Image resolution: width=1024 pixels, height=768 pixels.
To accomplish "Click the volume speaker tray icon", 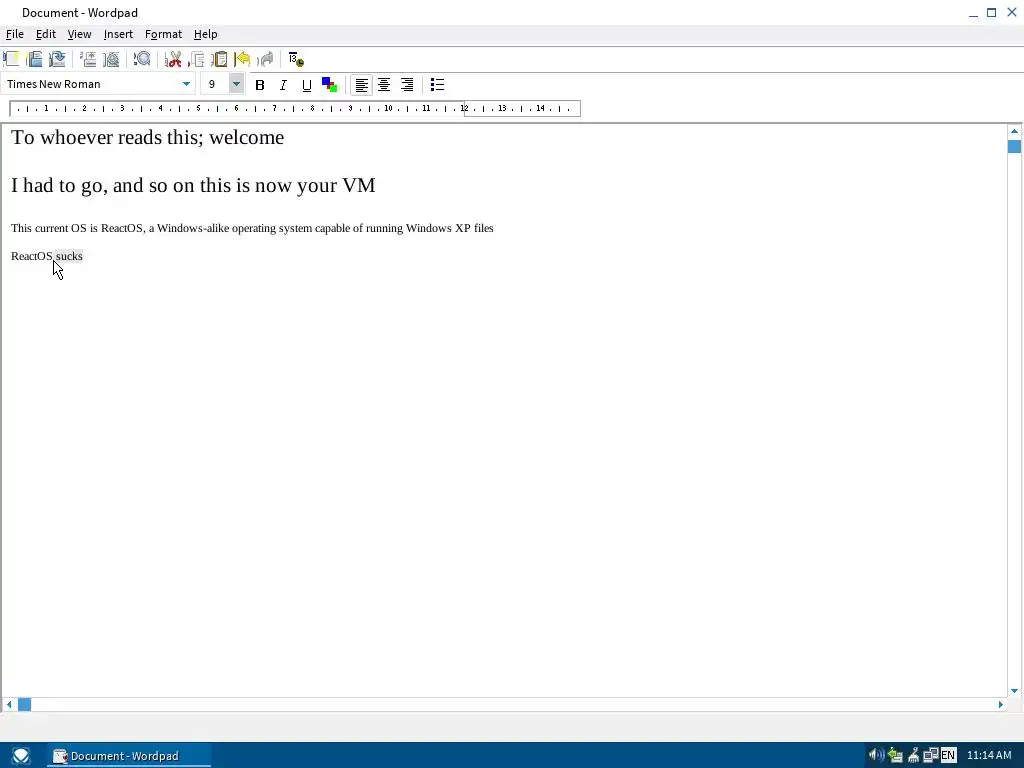I will coord(876,756).
